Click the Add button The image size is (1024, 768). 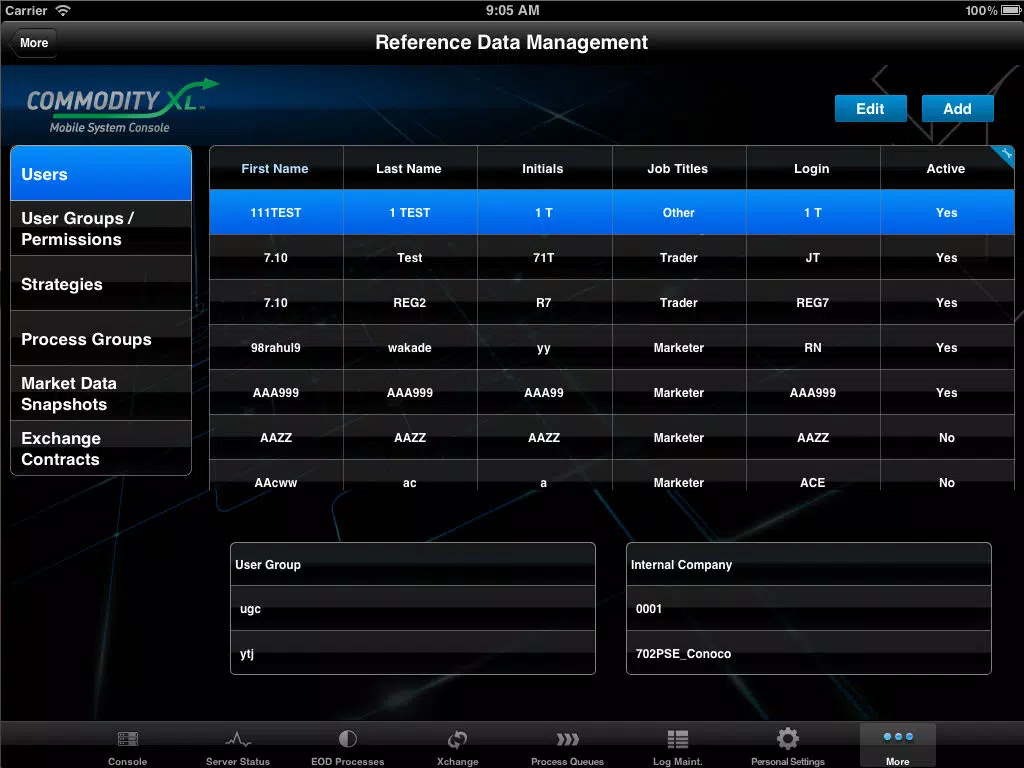tap(957, 108)
